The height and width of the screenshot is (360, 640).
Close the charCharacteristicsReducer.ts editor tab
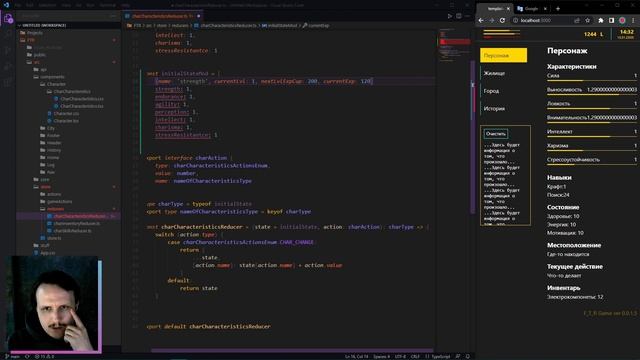(199, 16)
